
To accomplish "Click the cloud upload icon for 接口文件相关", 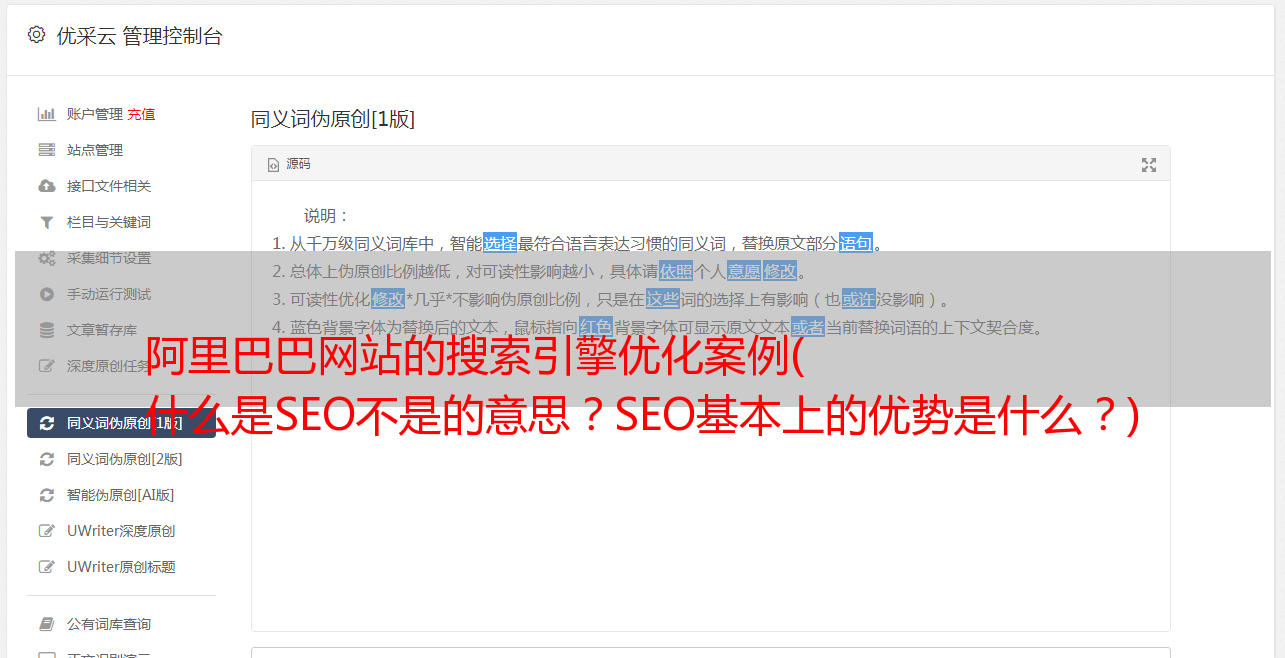I will (46, 186).
